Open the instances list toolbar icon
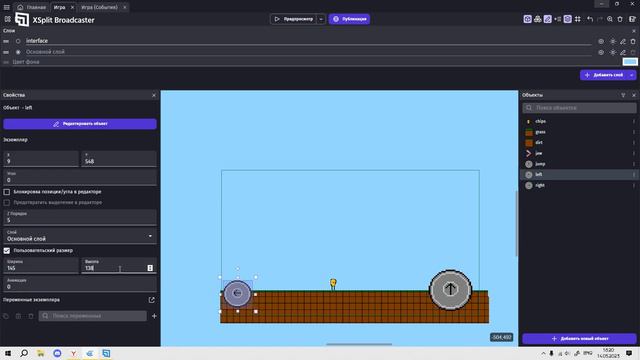 (x=558, y=19)
